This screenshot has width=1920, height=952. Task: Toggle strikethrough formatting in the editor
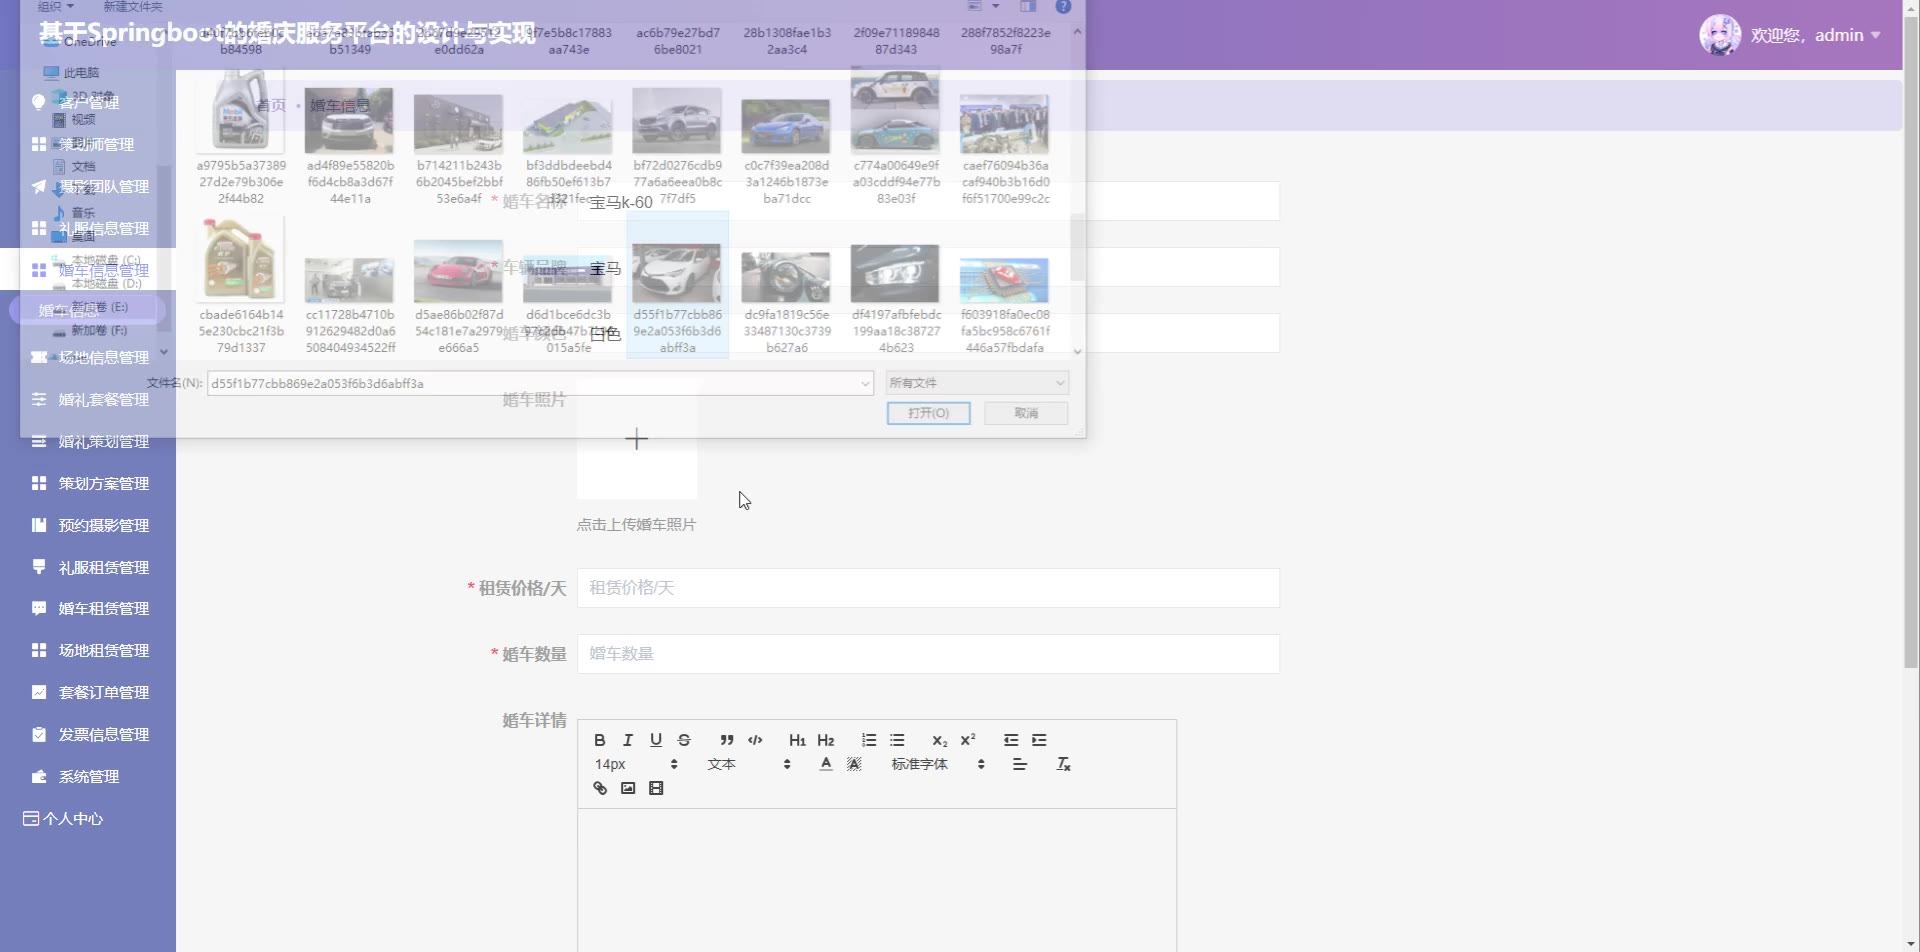coord(684,740)
